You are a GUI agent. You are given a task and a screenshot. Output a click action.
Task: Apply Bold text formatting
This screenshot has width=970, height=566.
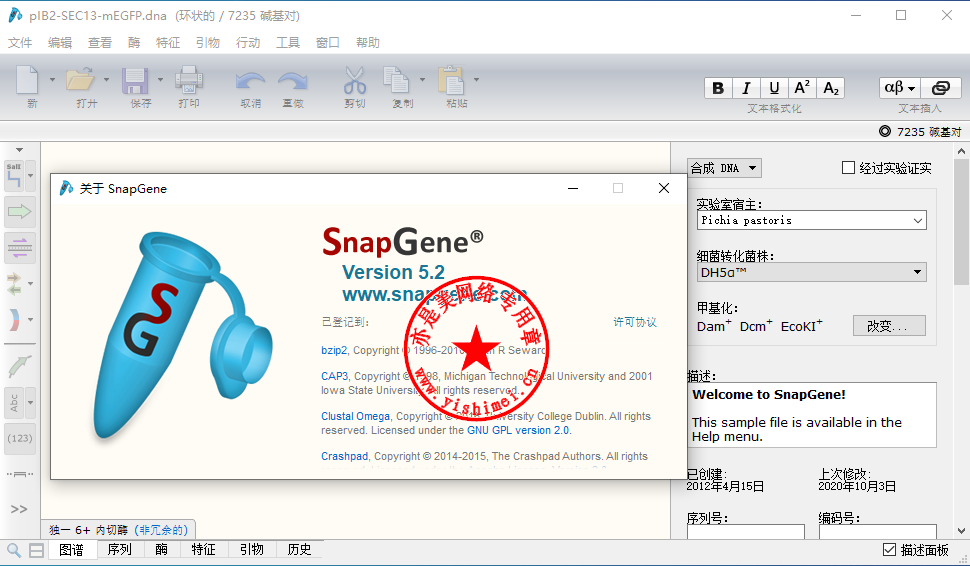(x=718, y=88)
